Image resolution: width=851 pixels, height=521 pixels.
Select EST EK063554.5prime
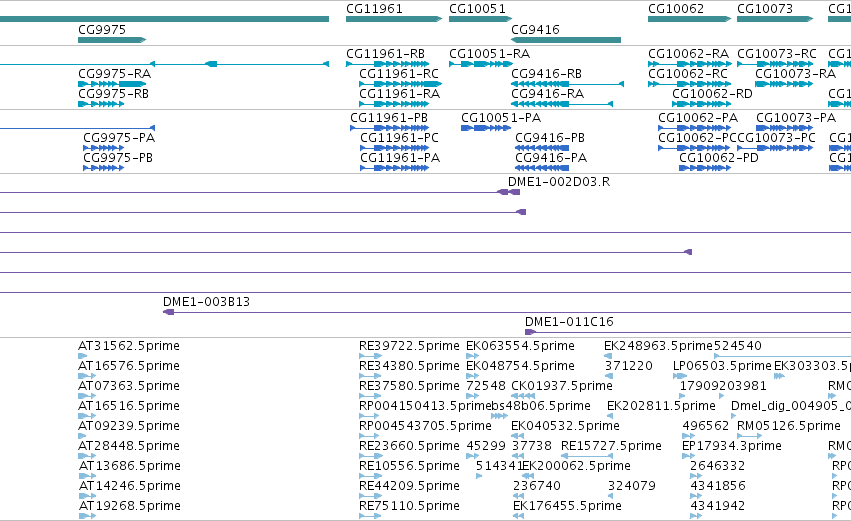tap(473, 356)
